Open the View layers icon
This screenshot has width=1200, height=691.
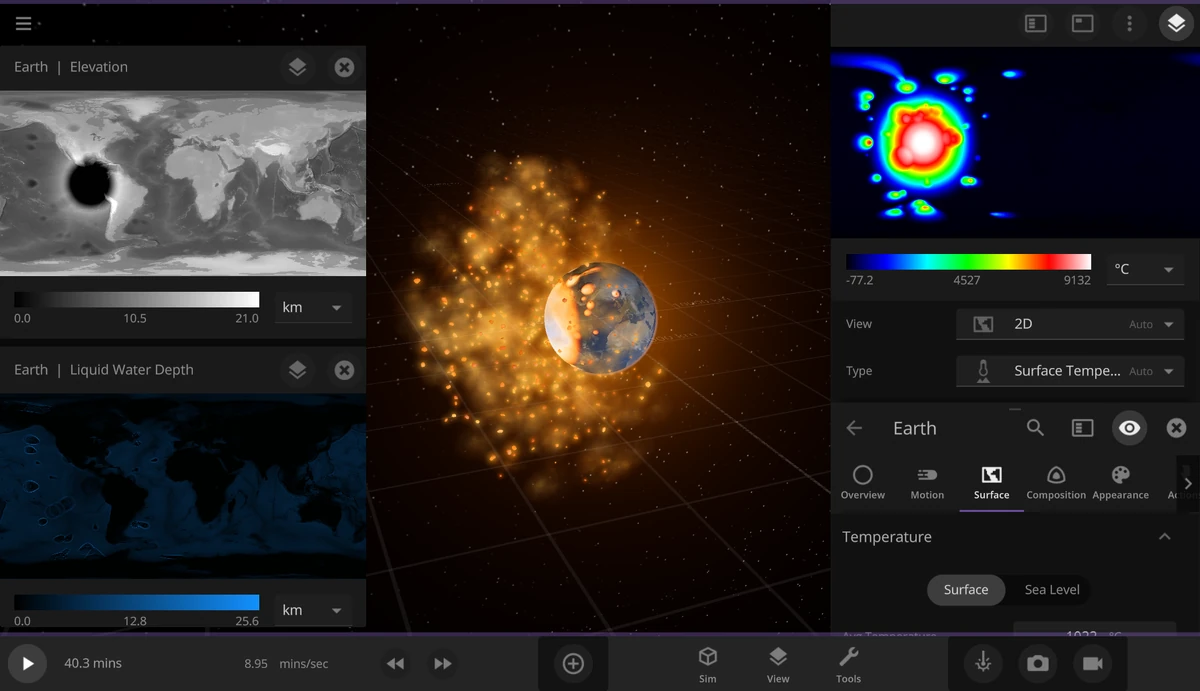(x=778, y=662)
